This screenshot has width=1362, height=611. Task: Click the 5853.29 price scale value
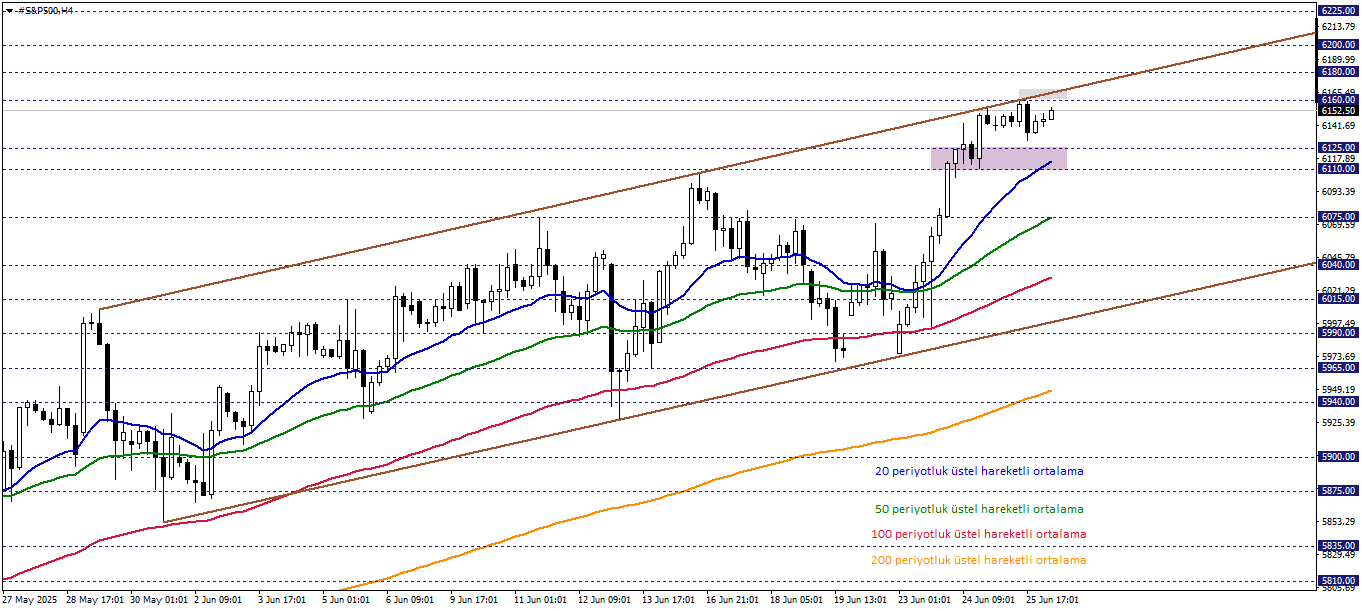click(1338, 522)
